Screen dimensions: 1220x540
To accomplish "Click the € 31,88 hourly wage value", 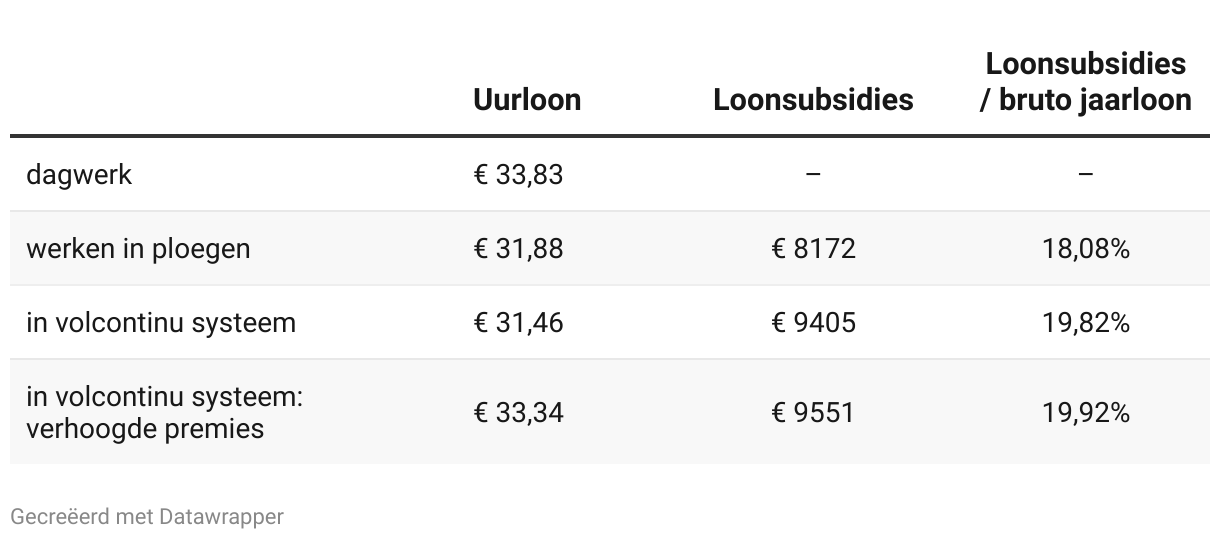I will tap(518, 249).
